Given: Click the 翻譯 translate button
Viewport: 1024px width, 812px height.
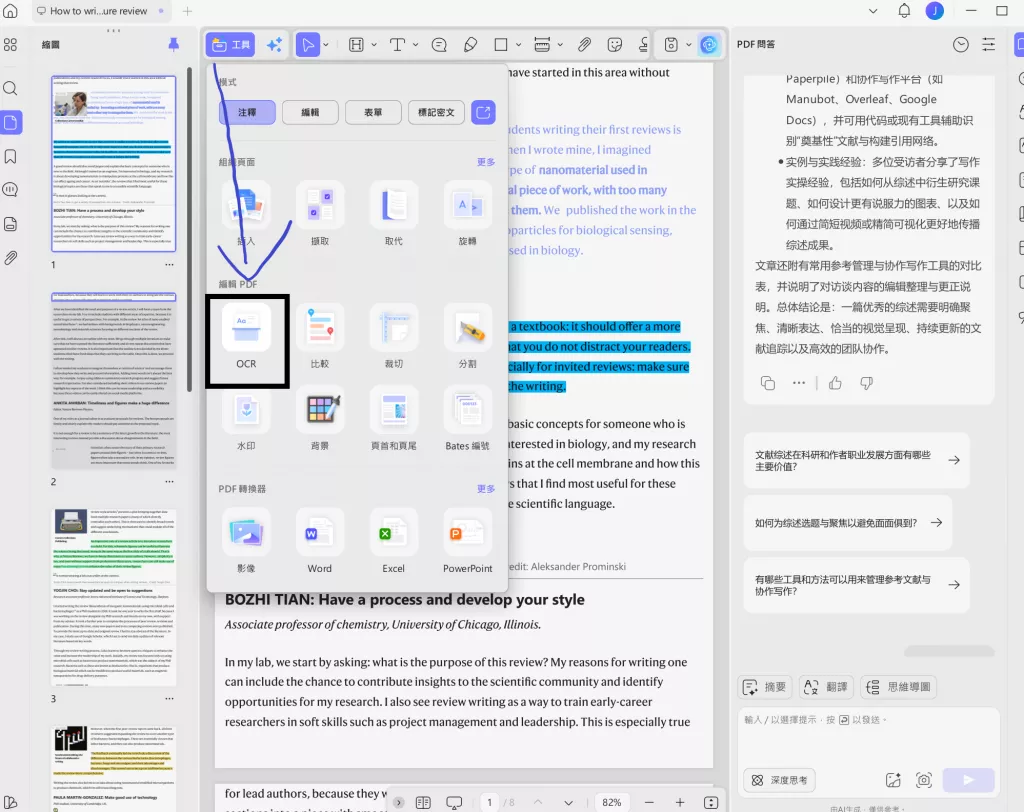Looking at the screenshot, I should point(827,687).
